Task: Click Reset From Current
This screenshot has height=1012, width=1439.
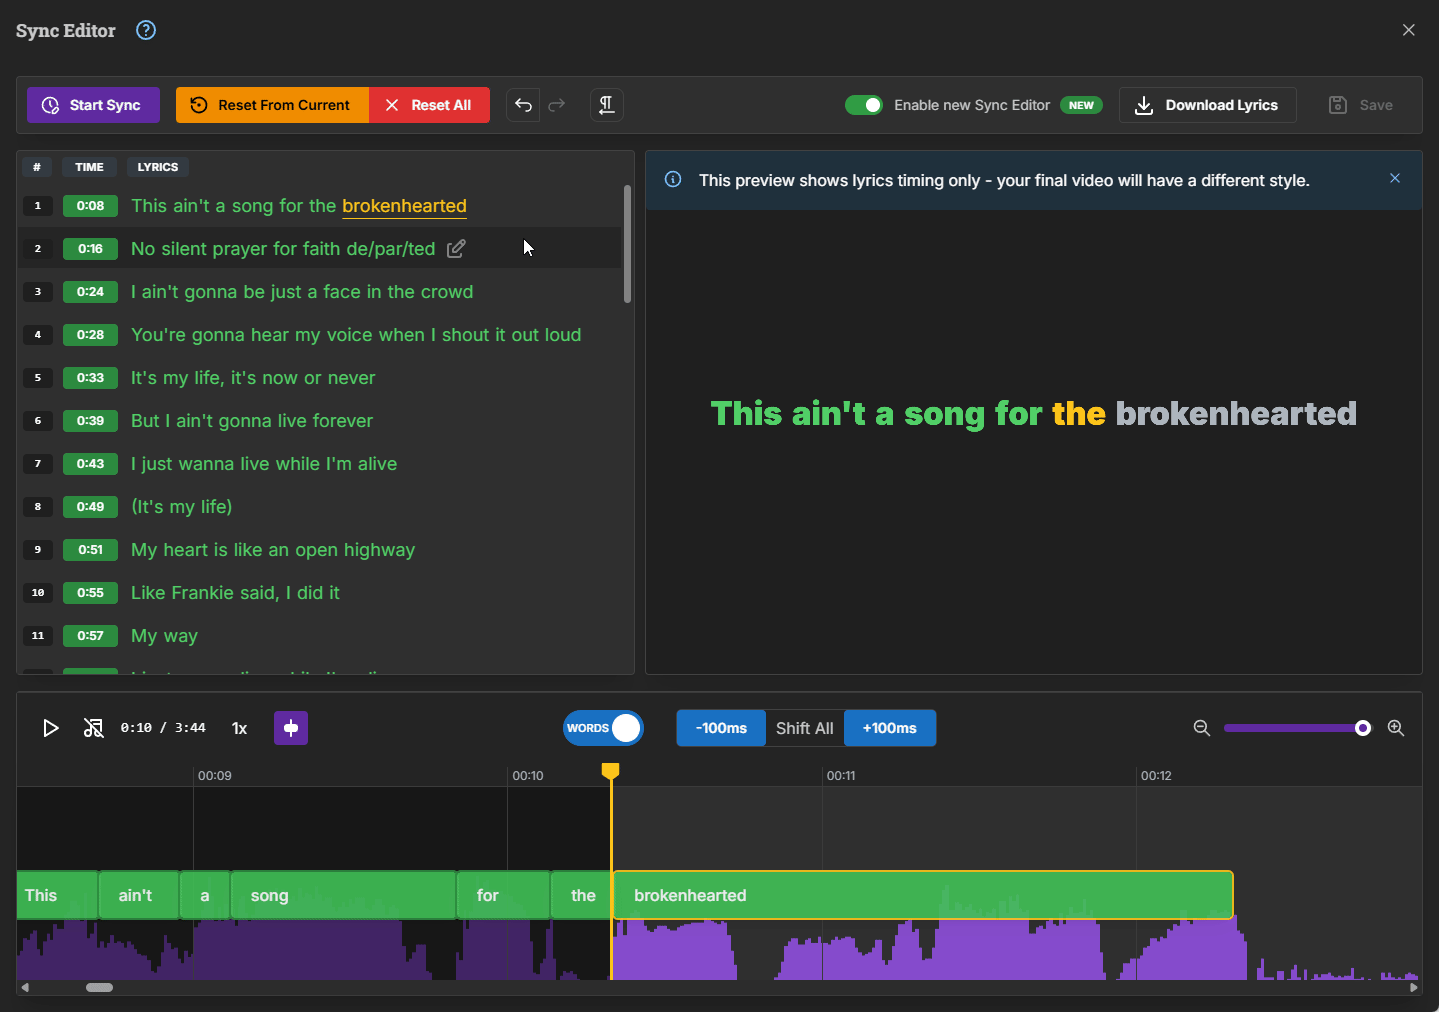Action: [x=272, y=105]
